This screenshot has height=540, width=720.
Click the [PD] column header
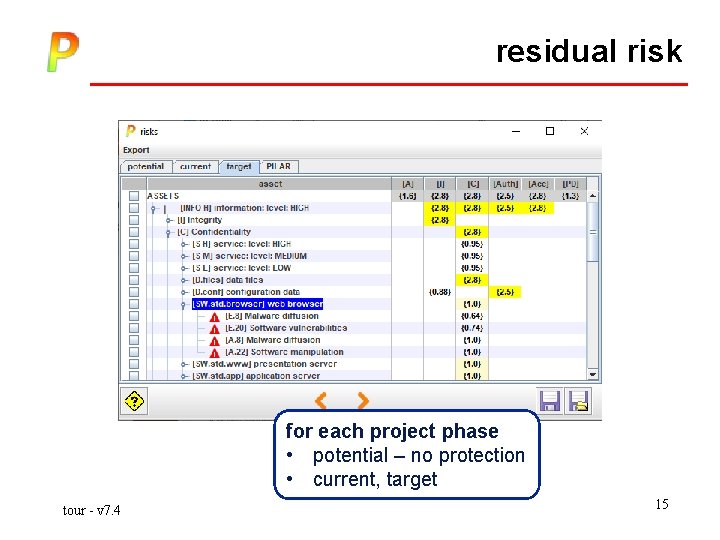click(570, 184)
